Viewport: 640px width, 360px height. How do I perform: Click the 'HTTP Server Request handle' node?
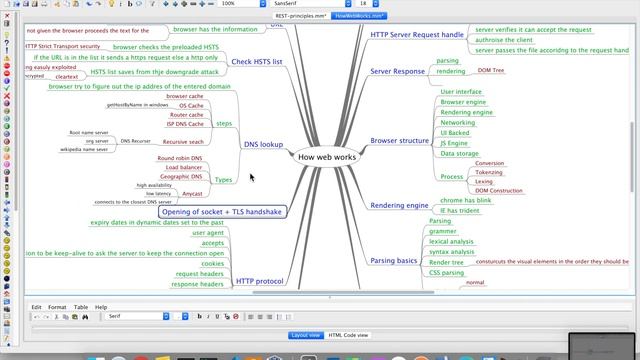(x=417, y=35)
